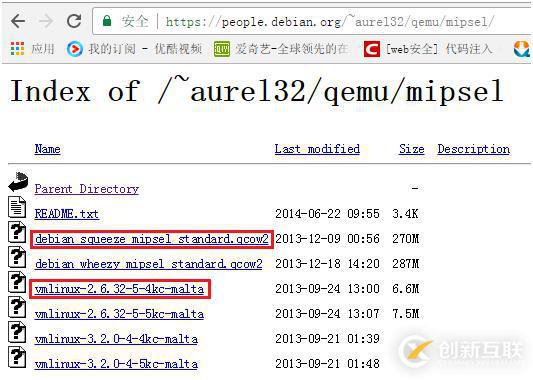Click the file icon beside vmlinux-3.2.0-4-4kc-malta
Image resolution: width=533 pixels, height=380 pixels.
17,332
